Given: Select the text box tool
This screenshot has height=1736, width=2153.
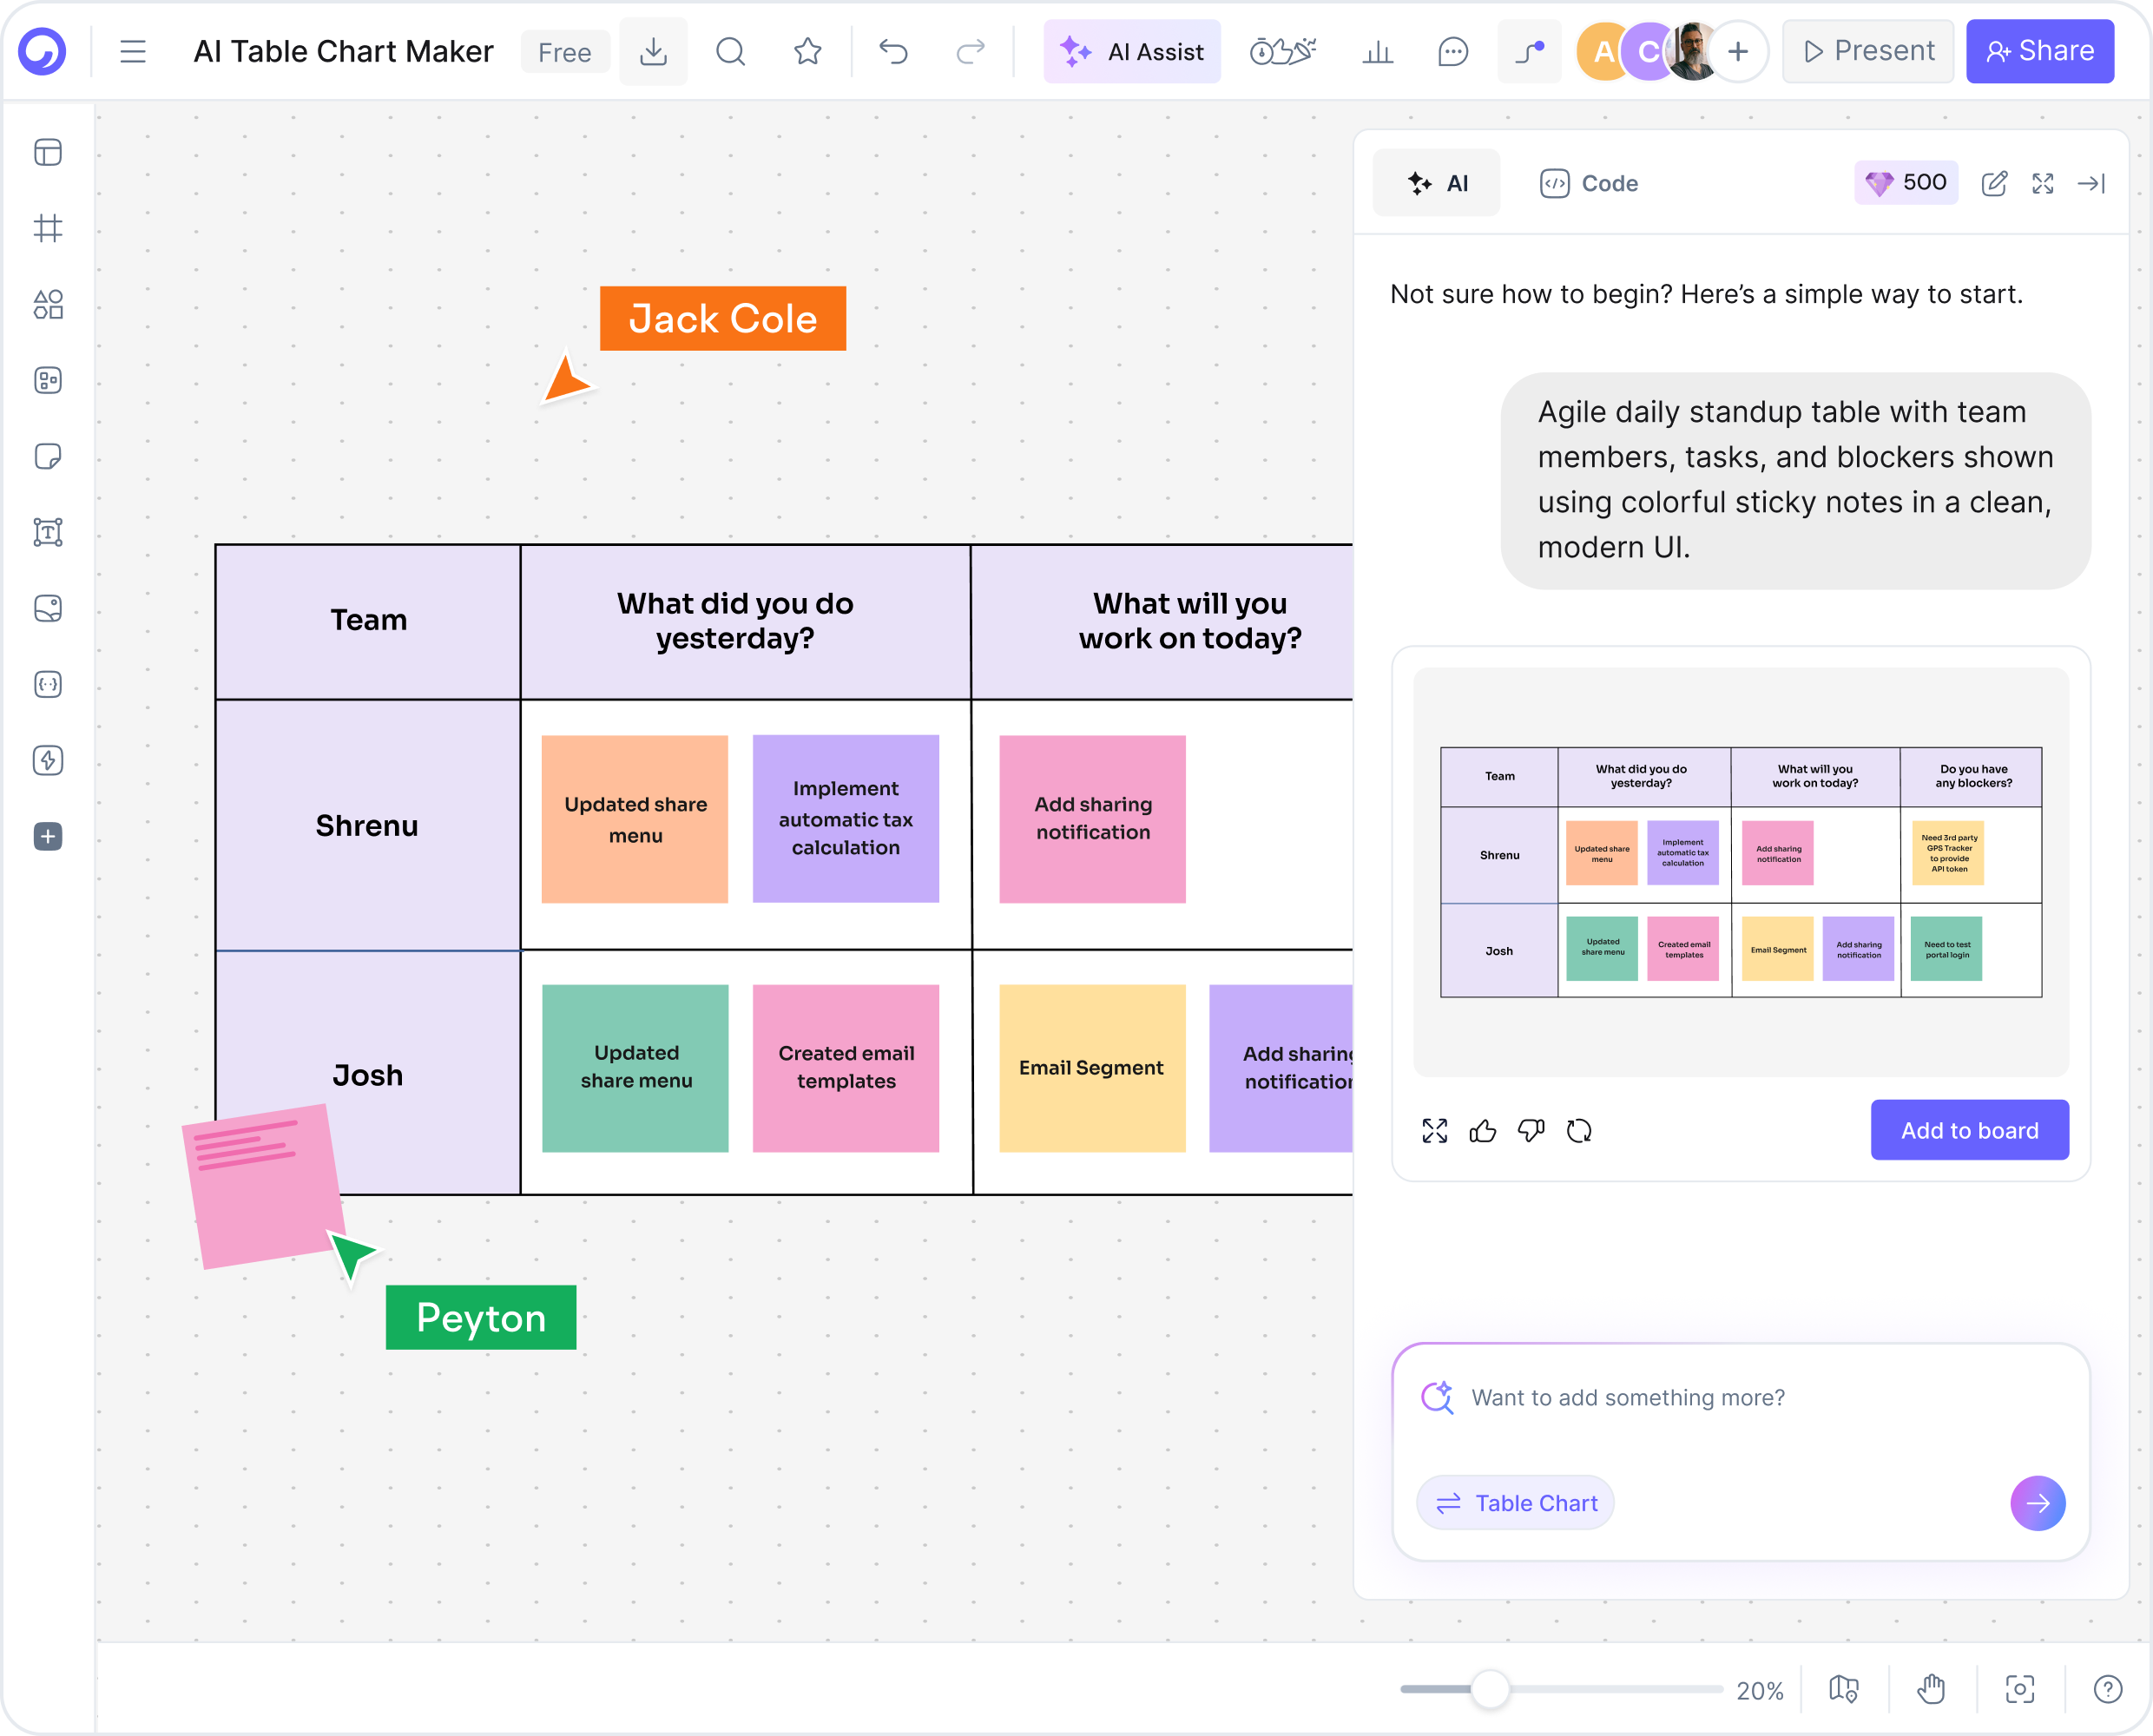Looking at the screenshot, I should pos(48,533).
